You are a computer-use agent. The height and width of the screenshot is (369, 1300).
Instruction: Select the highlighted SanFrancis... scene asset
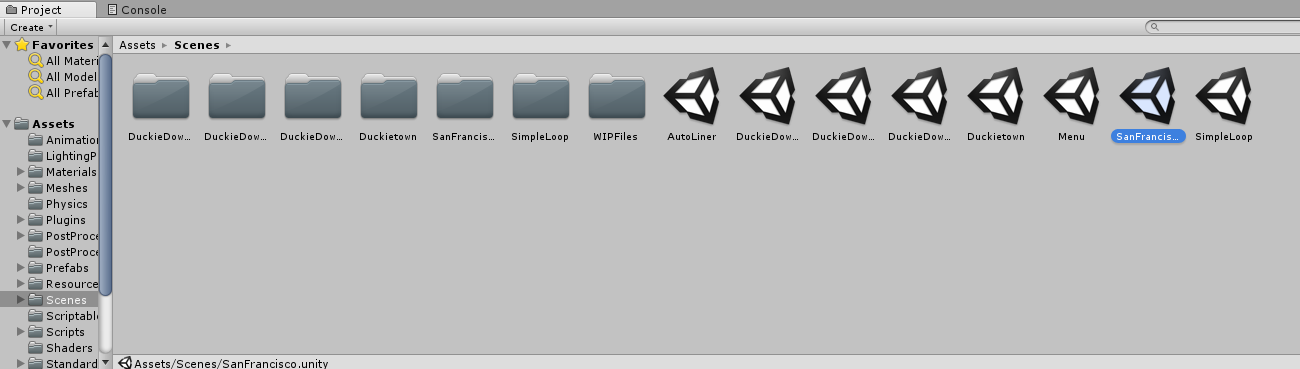coord(1149,97)
